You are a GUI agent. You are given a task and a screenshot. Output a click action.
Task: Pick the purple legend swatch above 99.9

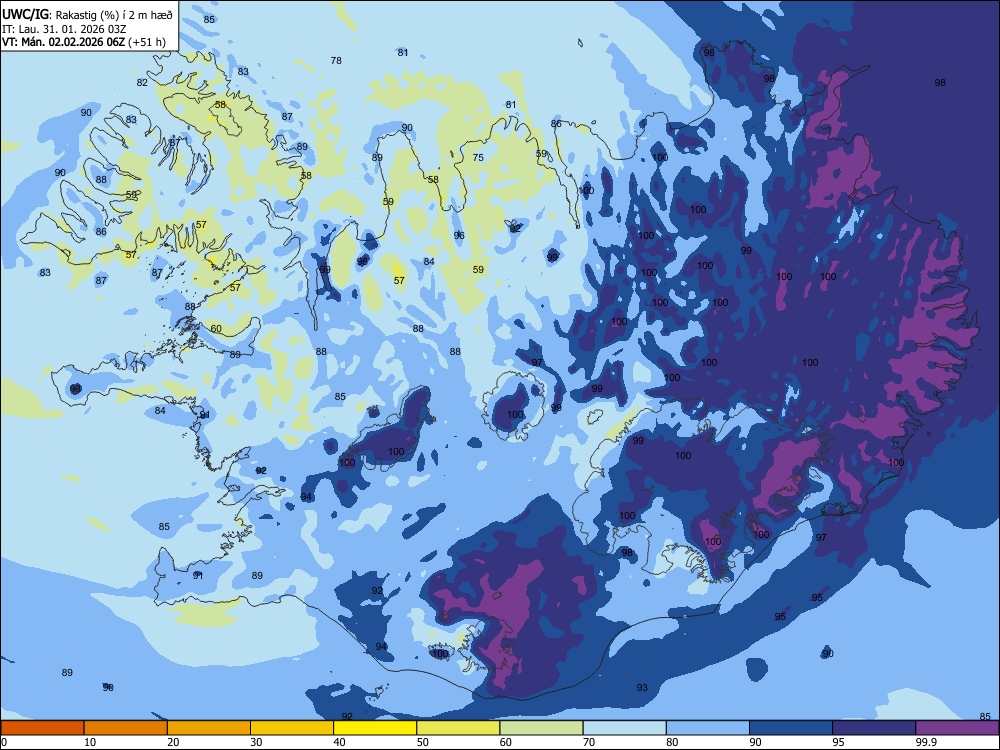957,728
